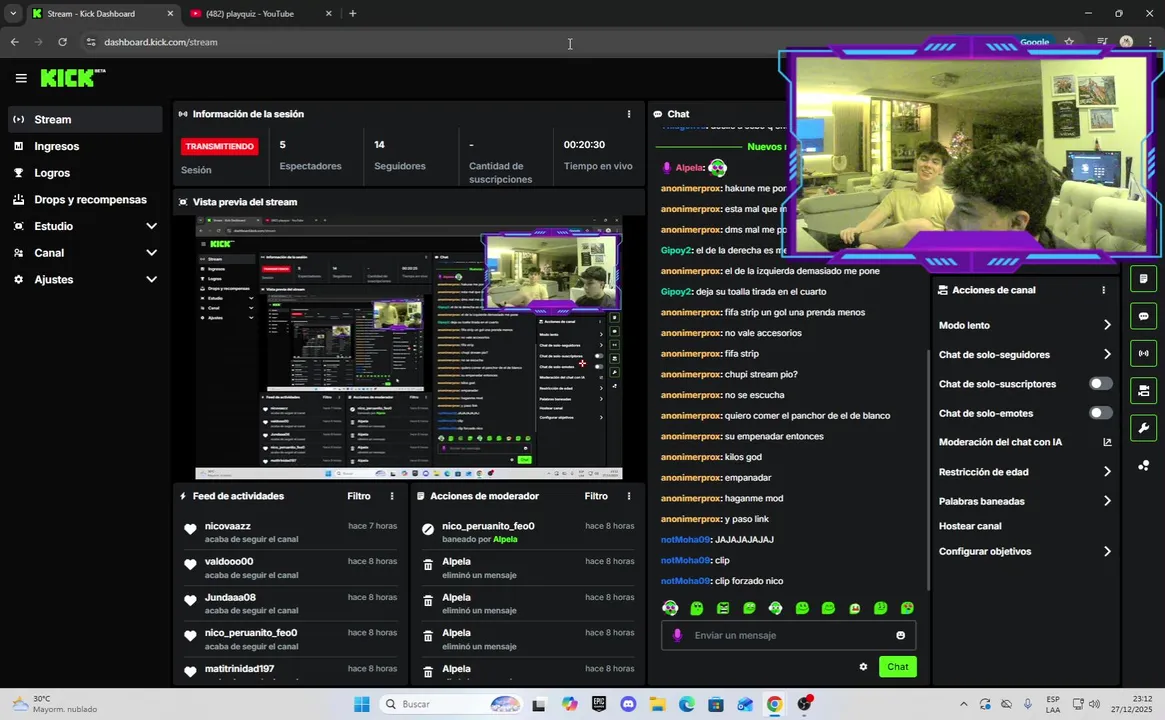This screenshot has width=1165, height=720.
Task: Send message with green Chat button
Action: [x=898, y=667]
